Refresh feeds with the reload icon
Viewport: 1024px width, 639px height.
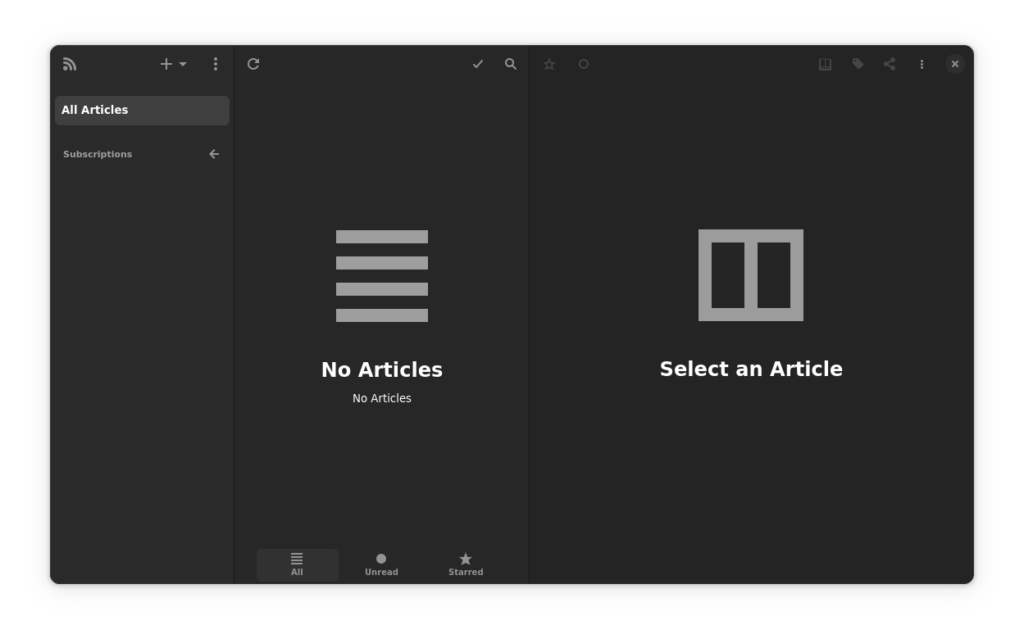(x=253, y=64)
